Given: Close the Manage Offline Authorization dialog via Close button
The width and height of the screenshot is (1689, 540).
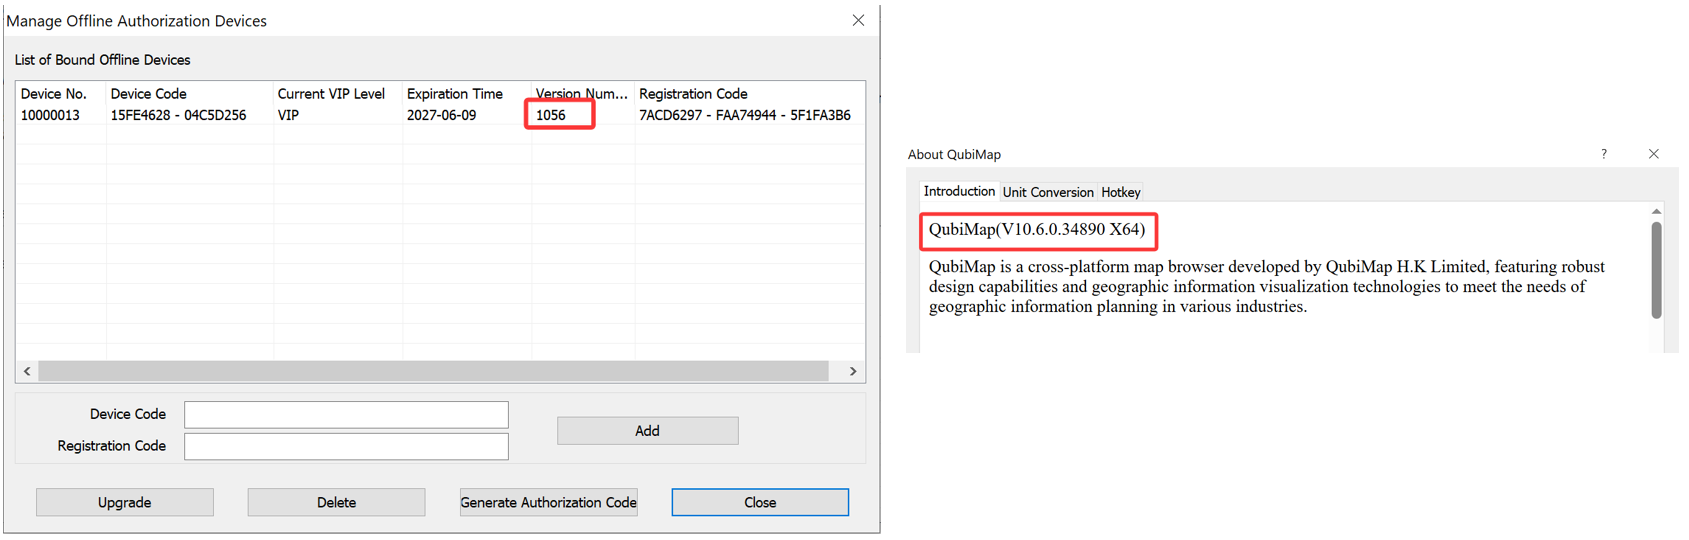Looking at the screenshot, I should point(760,502).
